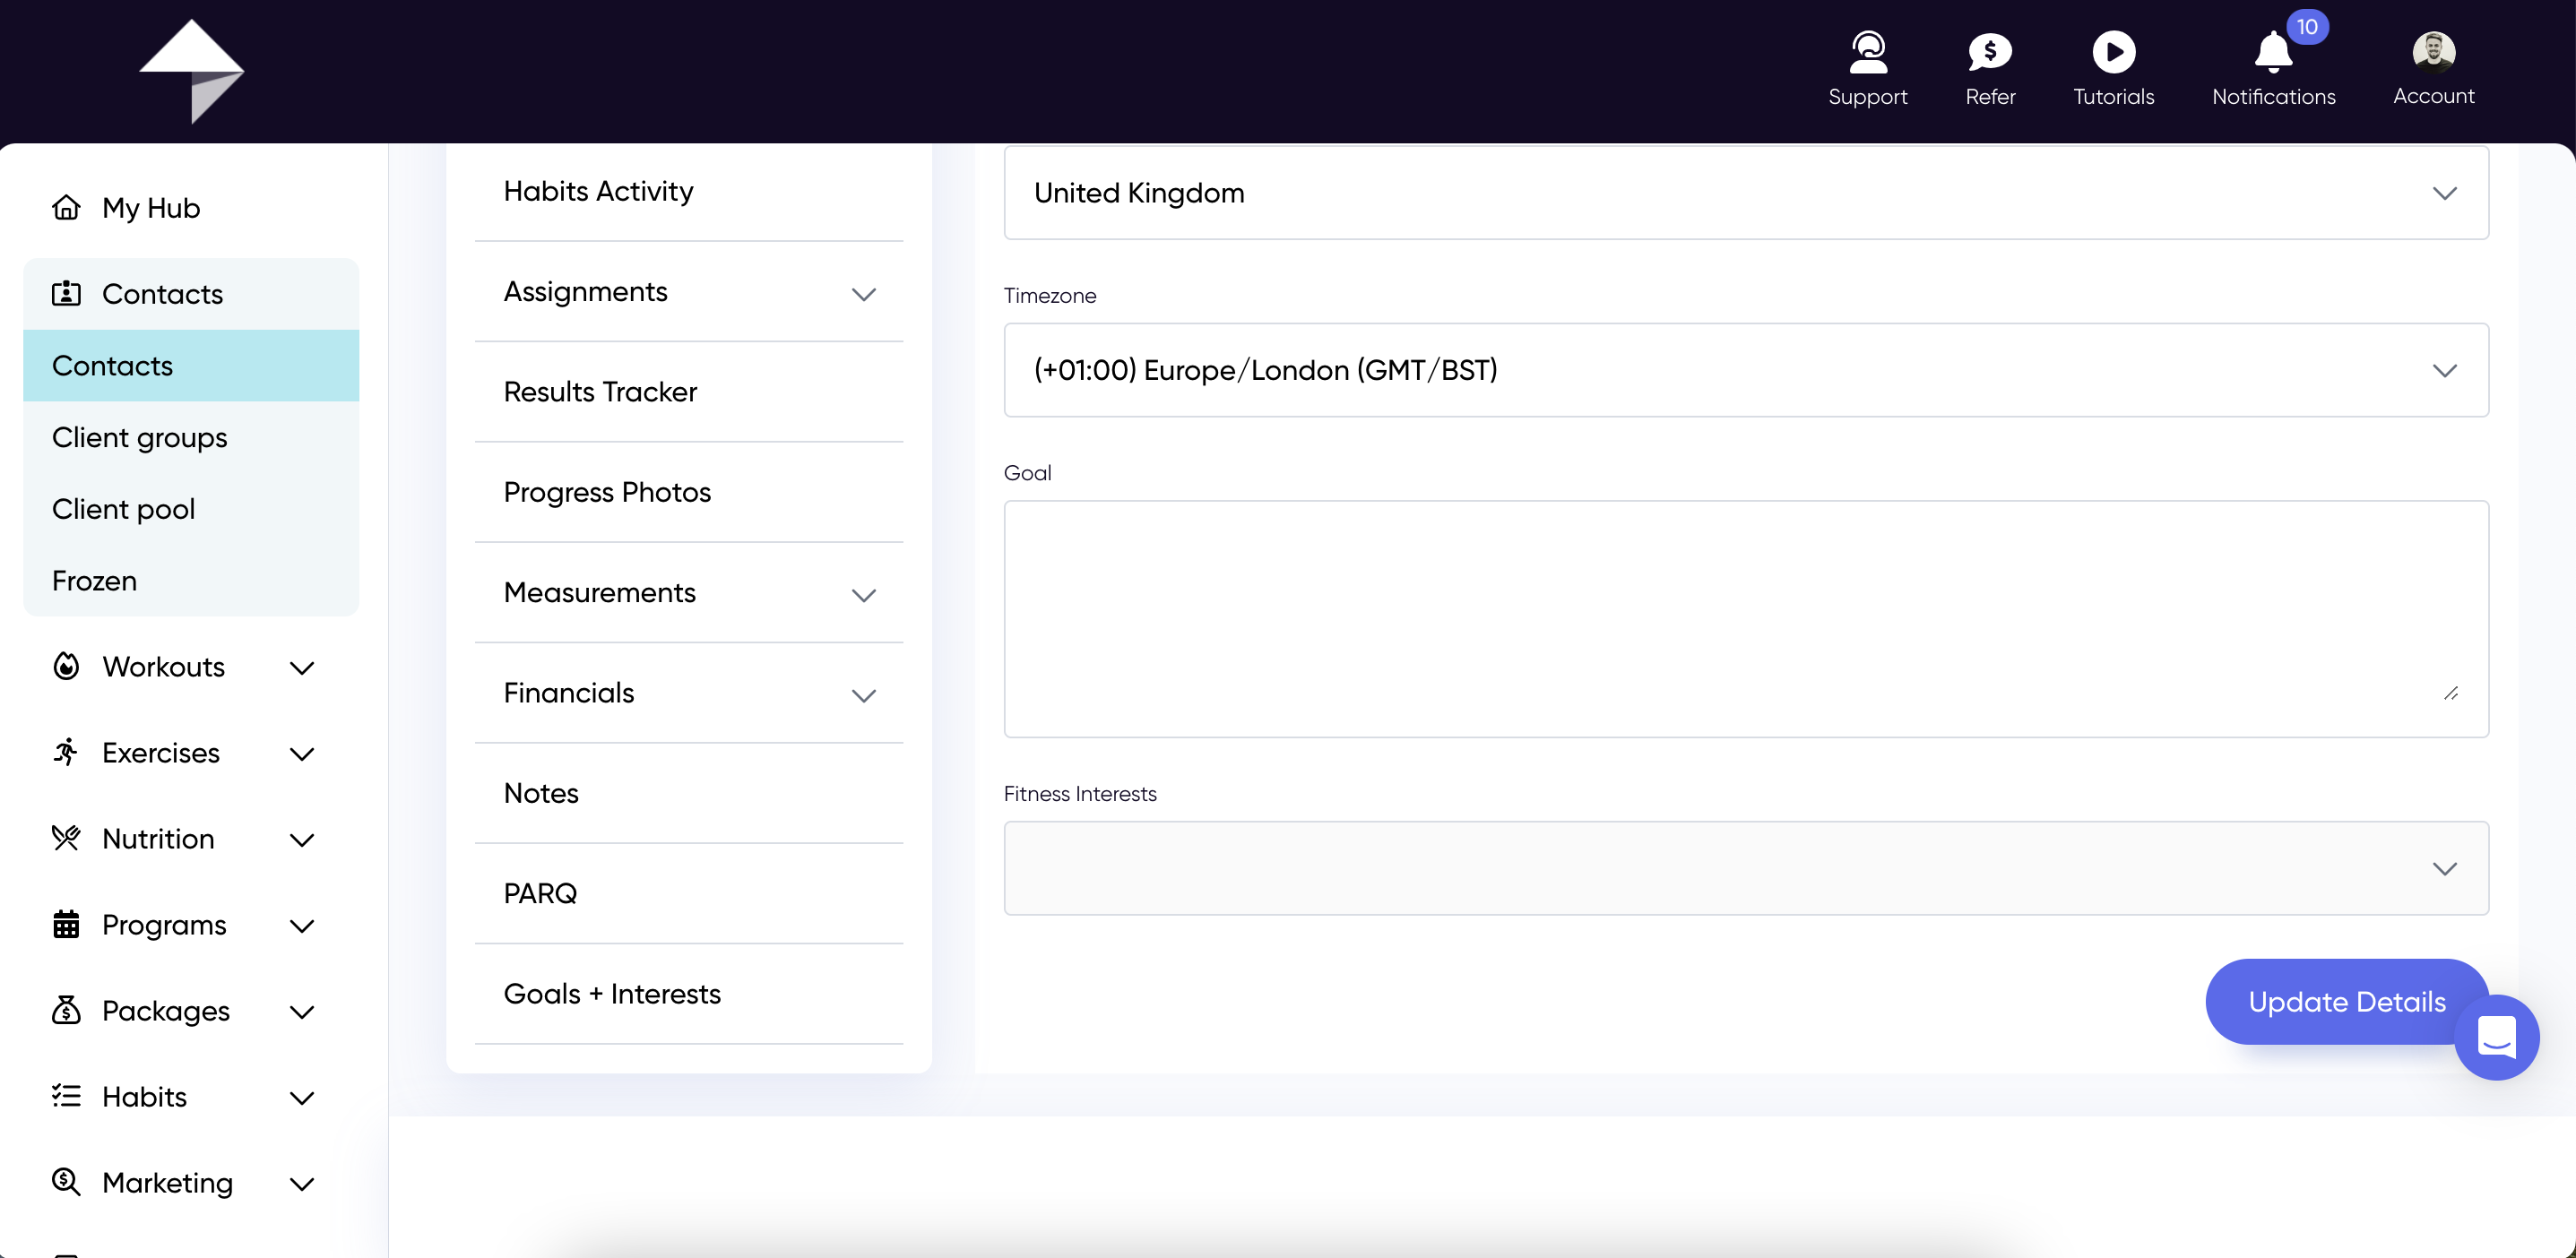The image size is (2576, 1258).
Task: Click the Contacts card icon
Action: pos(66,293)
